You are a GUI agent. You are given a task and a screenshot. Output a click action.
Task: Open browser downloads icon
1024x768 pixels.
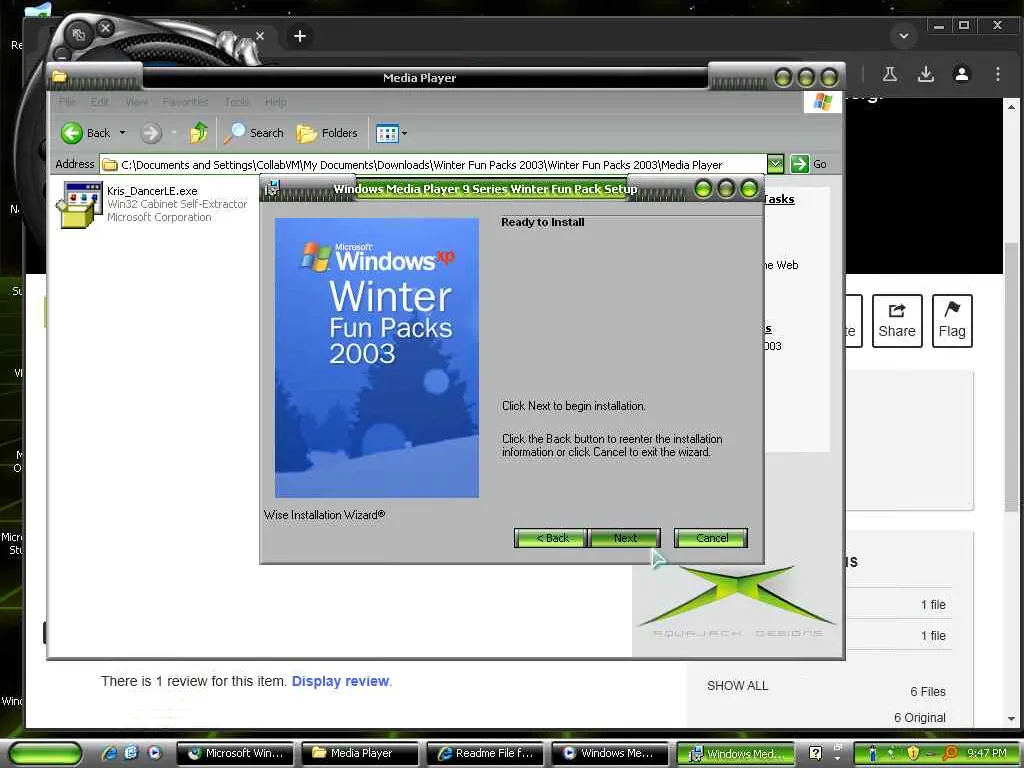tap(925, 74)
